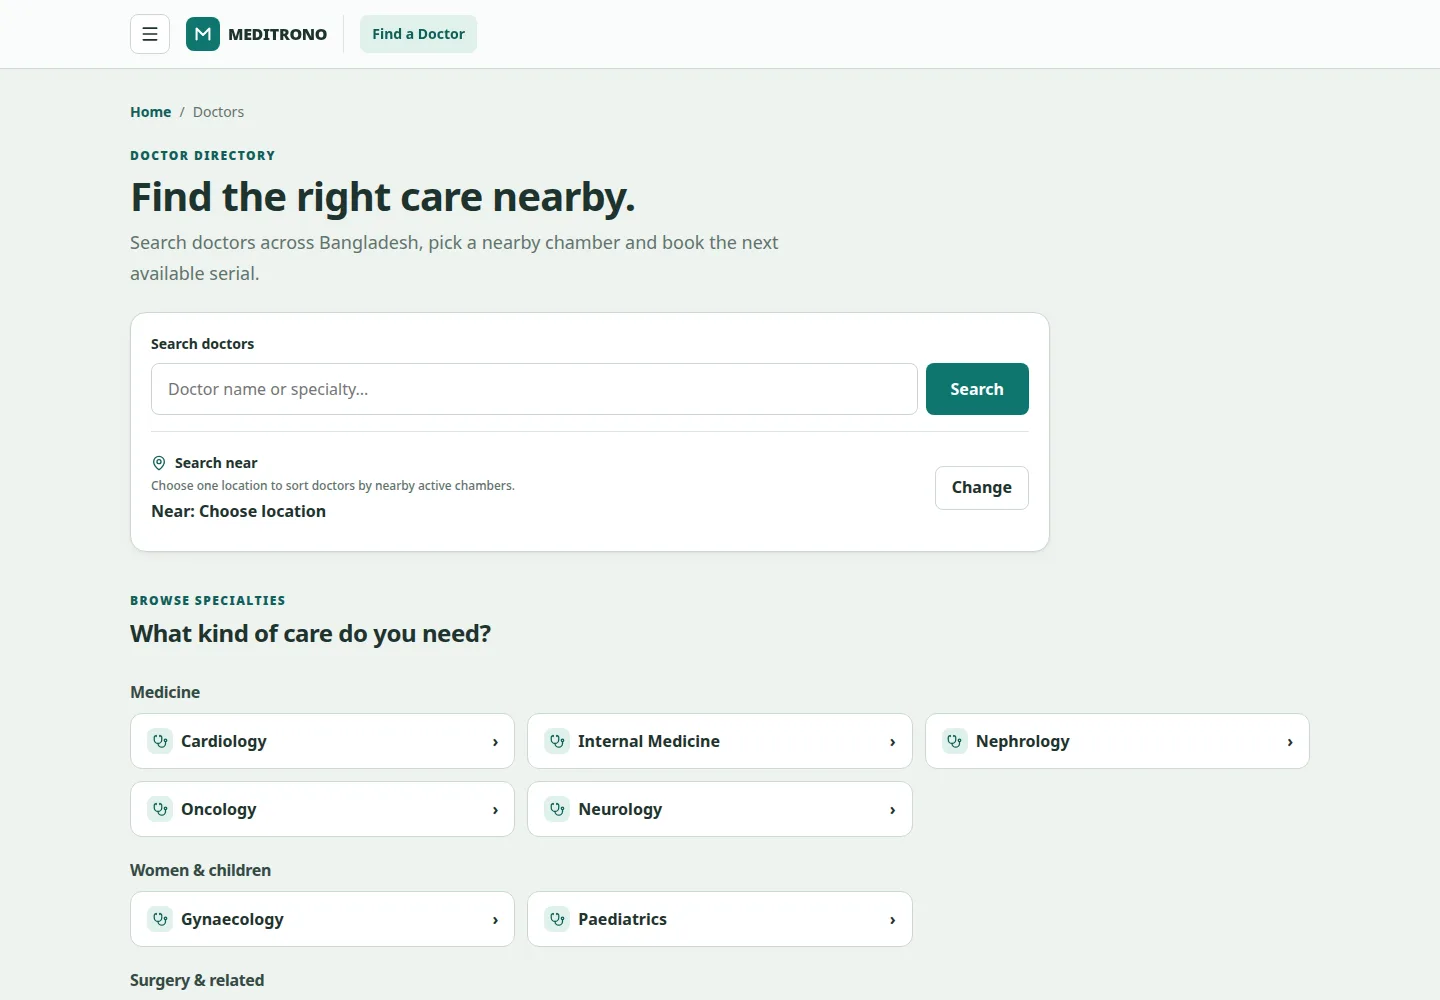
Task: Open Paediatrics via its chevron arrow
Action: point(892,920)
